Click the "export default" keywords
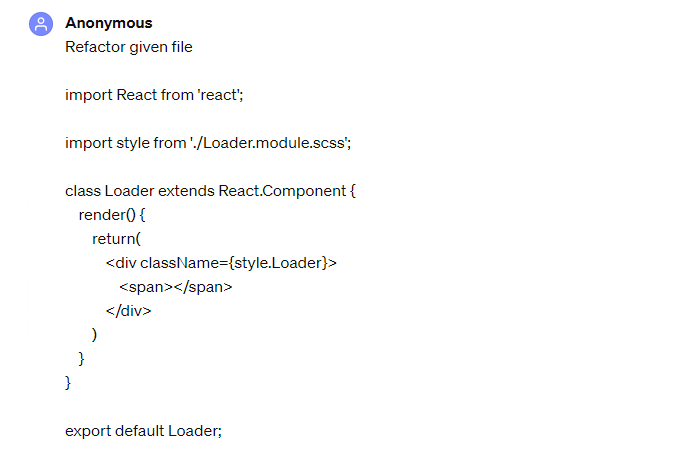The width and height of the screenshot is (692, 449). (x=114, y=431)
